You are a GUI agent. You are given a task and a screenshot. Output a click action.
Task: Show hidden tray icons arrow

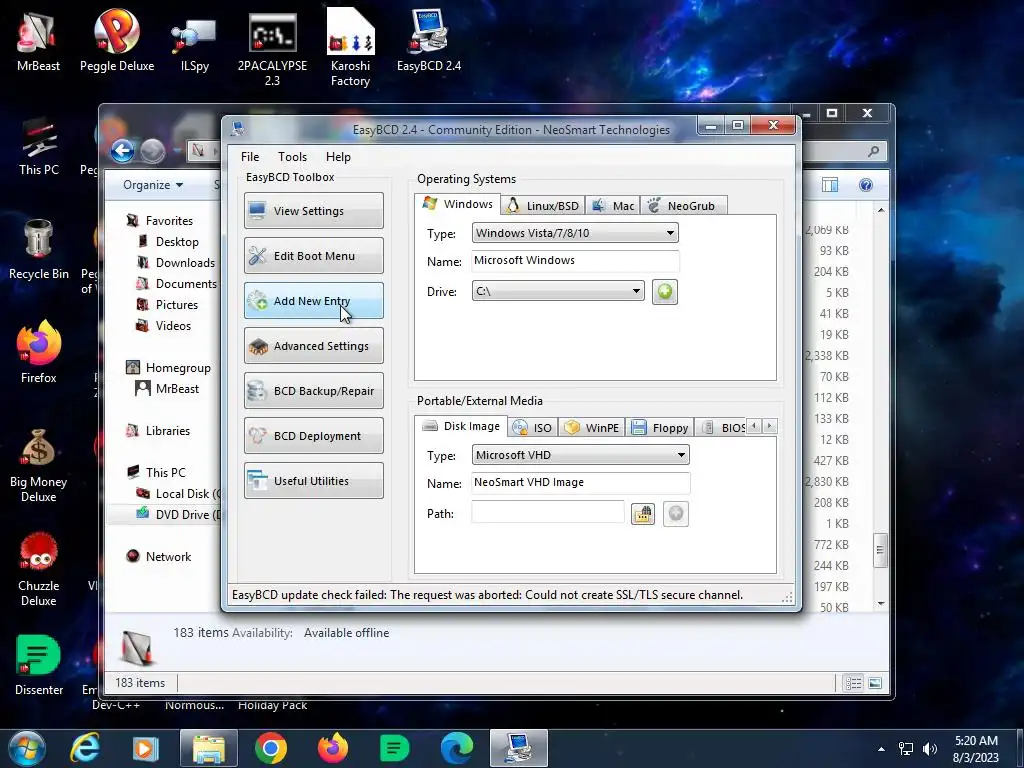coord(881,749)
